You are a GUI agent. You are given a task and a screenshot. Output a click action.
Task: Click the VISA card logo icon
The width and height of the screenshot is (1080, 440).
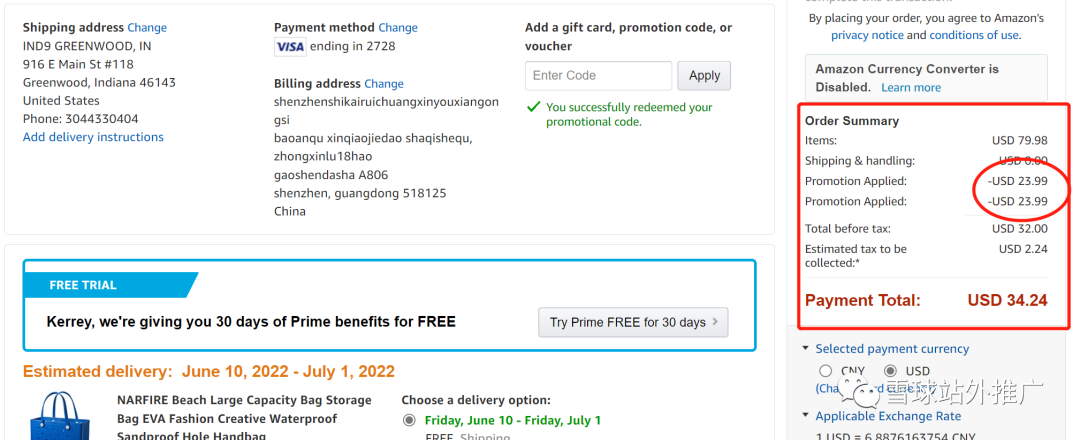point(289,46)
